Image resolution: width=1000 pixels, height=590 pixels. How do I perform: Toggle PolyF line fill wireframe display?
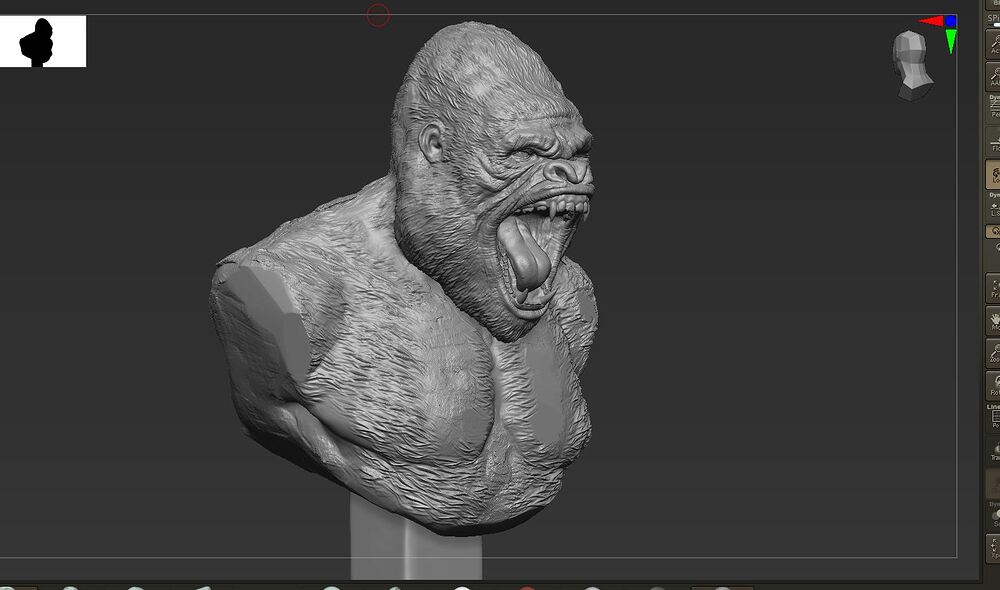pyautogui.click(x=994, y=417)
